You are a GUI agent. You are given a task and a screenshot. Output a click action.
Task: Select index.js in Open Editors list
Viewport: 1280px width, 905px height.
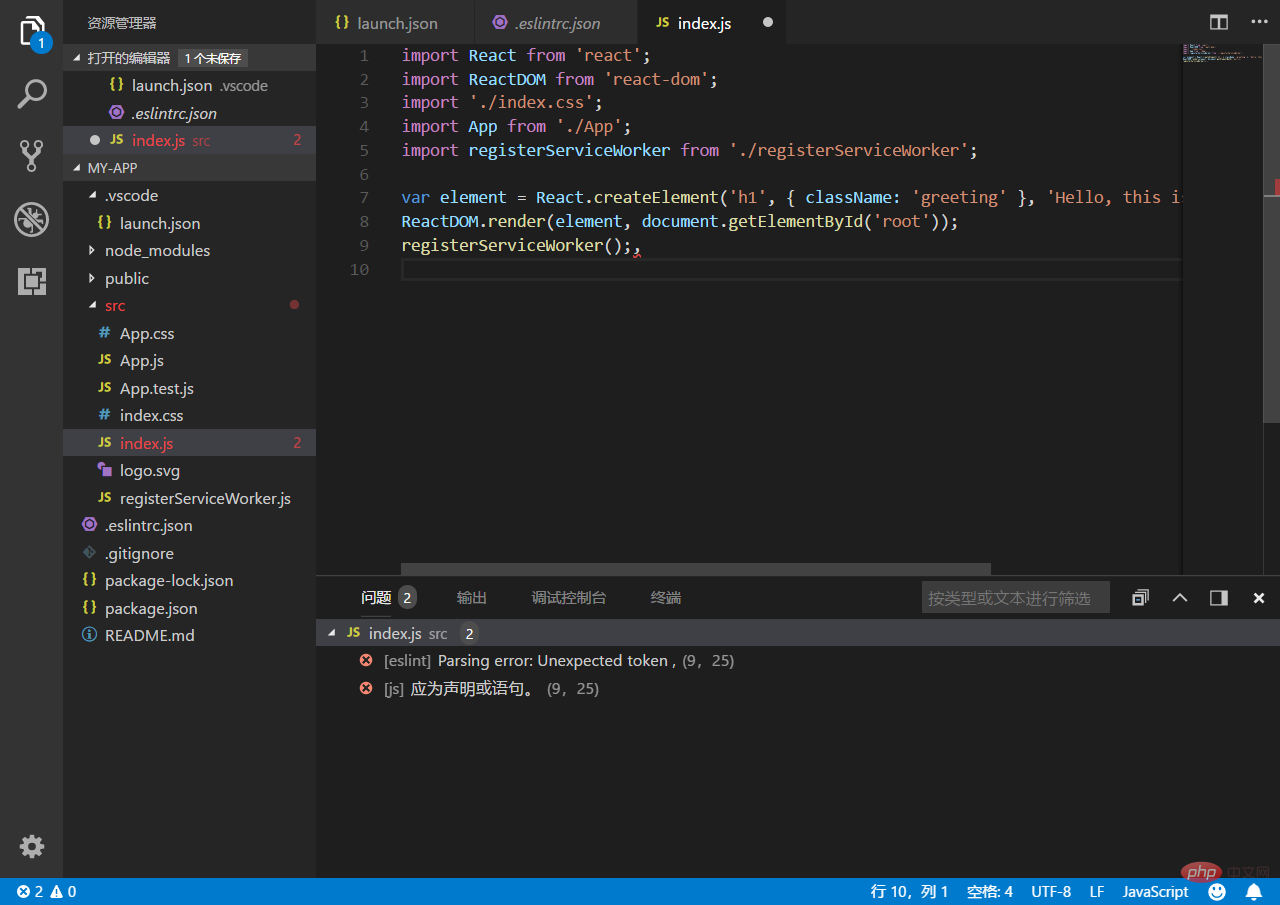[x=189, y=141]
